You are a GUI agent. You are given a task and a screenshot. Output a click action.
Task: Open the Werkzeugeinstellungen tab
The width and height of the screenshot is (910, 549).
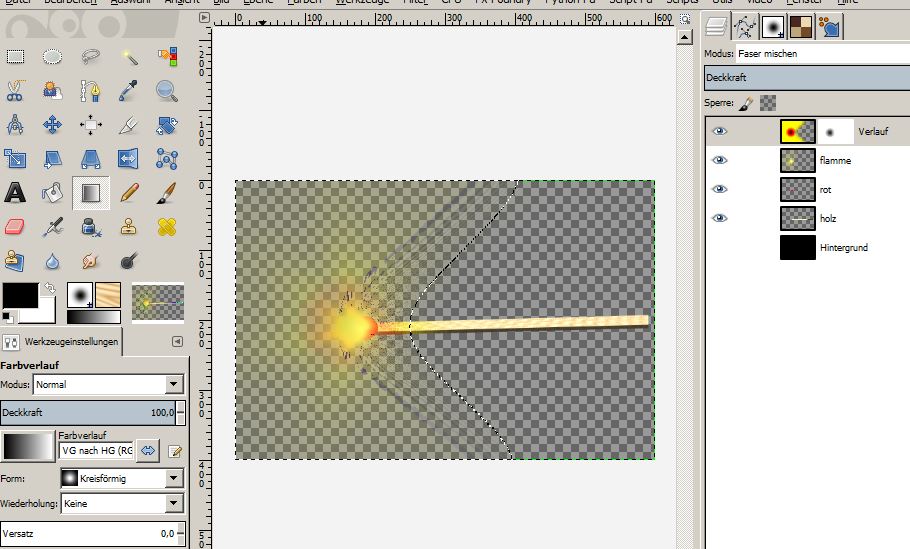pyautogui.click(x=62, y=342)
